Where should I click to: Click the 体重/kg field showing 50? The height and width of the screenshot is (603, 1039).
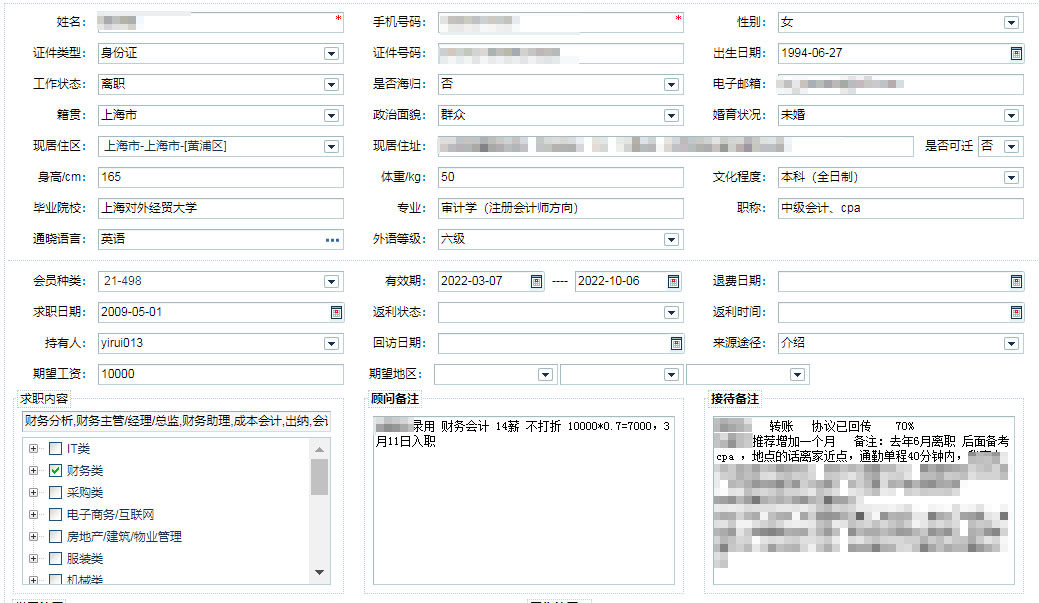pos(561,177)
